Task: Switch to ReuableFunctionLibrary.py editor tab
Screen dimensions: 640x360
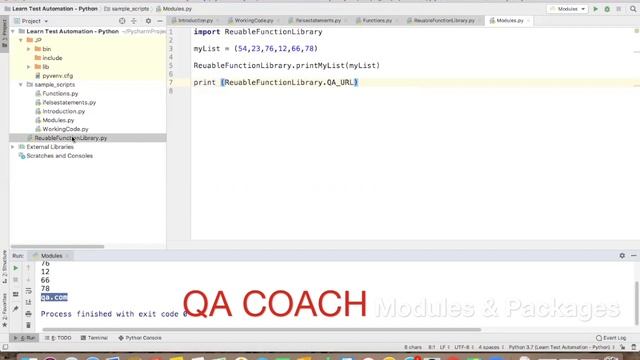Action: coord(444,20)
